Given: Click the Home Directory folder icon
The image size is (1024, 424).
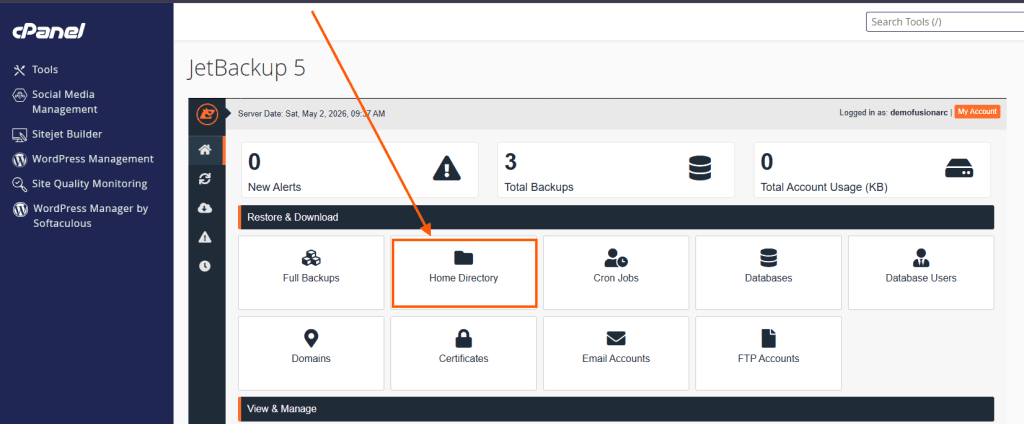Looking at the screenshot, I should (x=464, y=257).
